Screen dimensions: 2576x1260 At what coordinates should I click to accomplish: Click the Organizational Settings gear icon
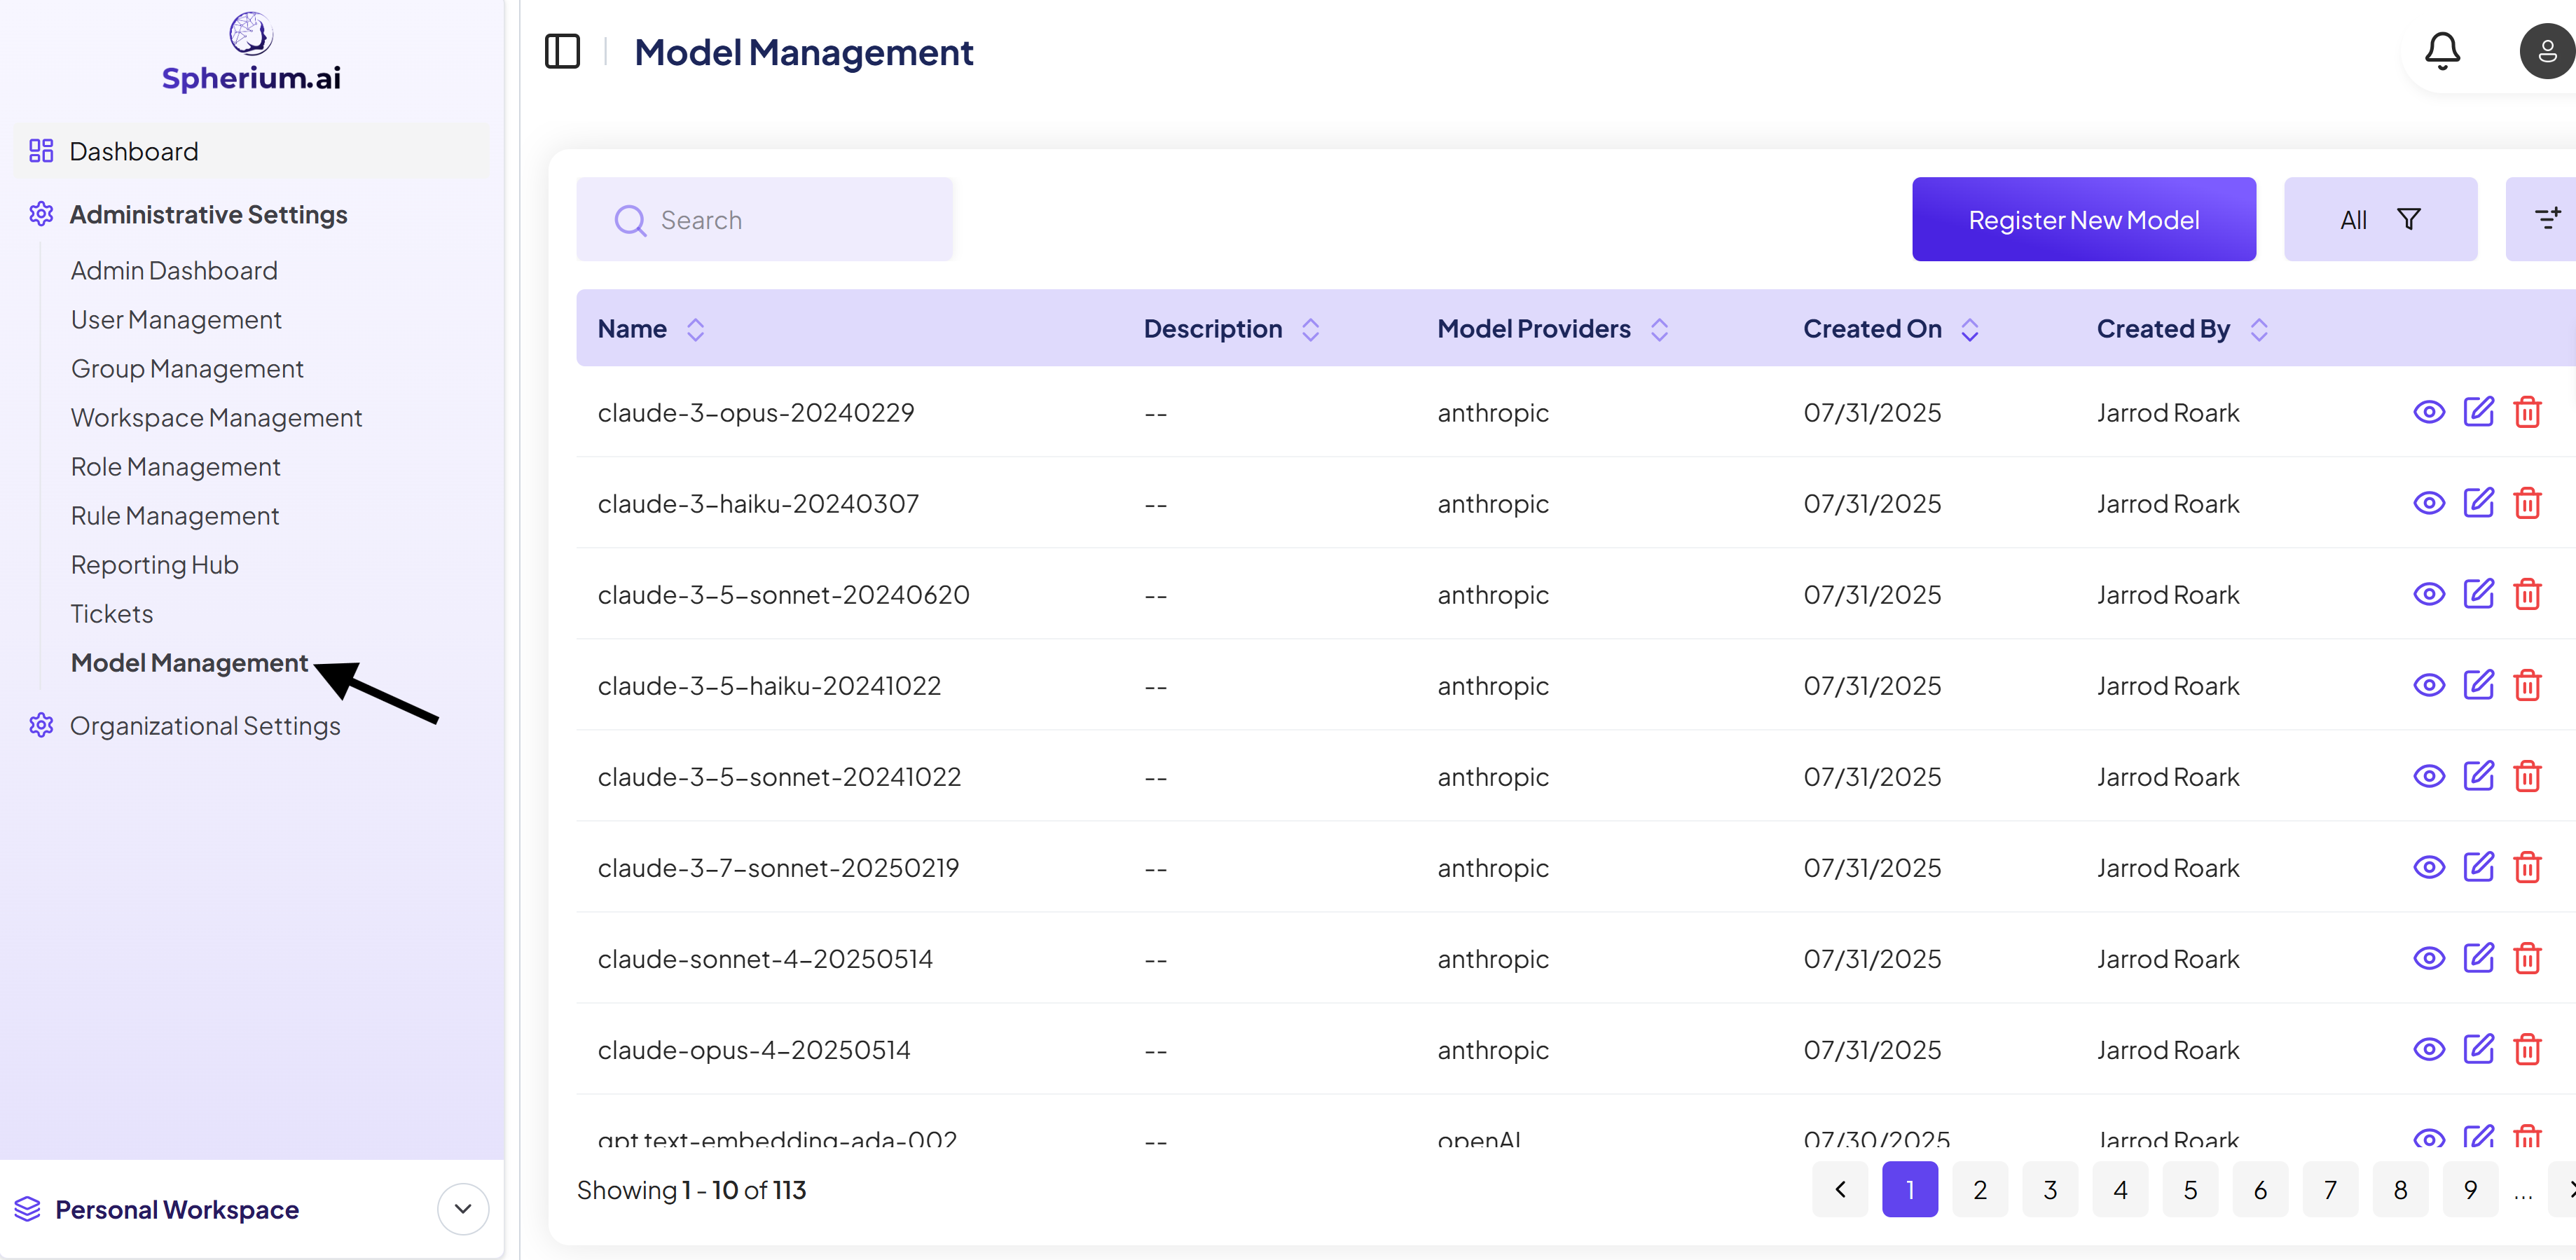click(x=41, y=725)
